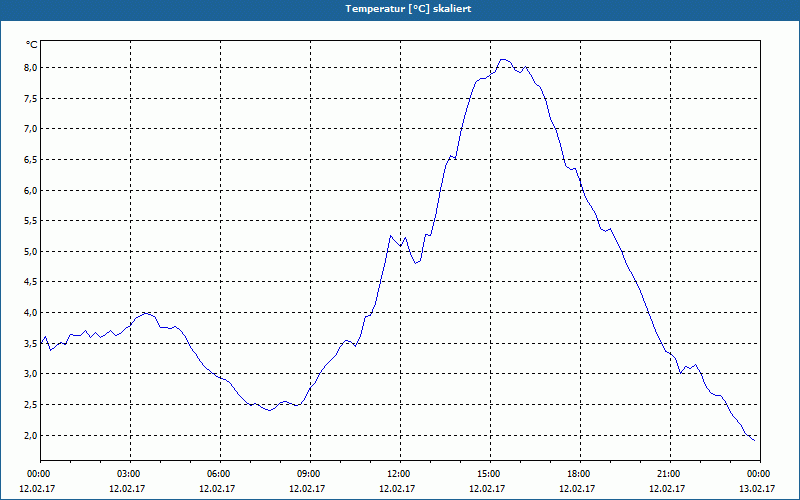The height and width of the screenshot is (500, 800).
Task: Click the 18:00 time axis label
Action: (x=580, y=474)
